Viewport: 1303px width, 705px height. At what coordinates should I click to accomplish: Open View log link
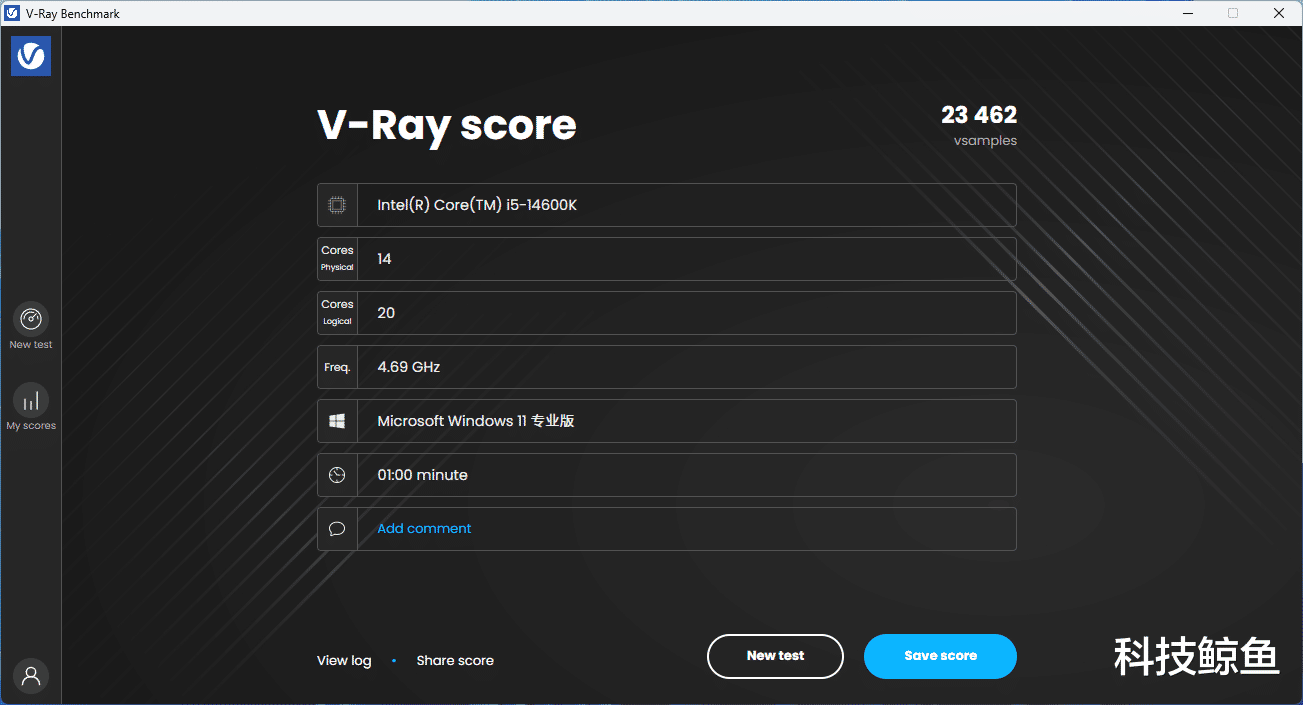tap(344, 660)
